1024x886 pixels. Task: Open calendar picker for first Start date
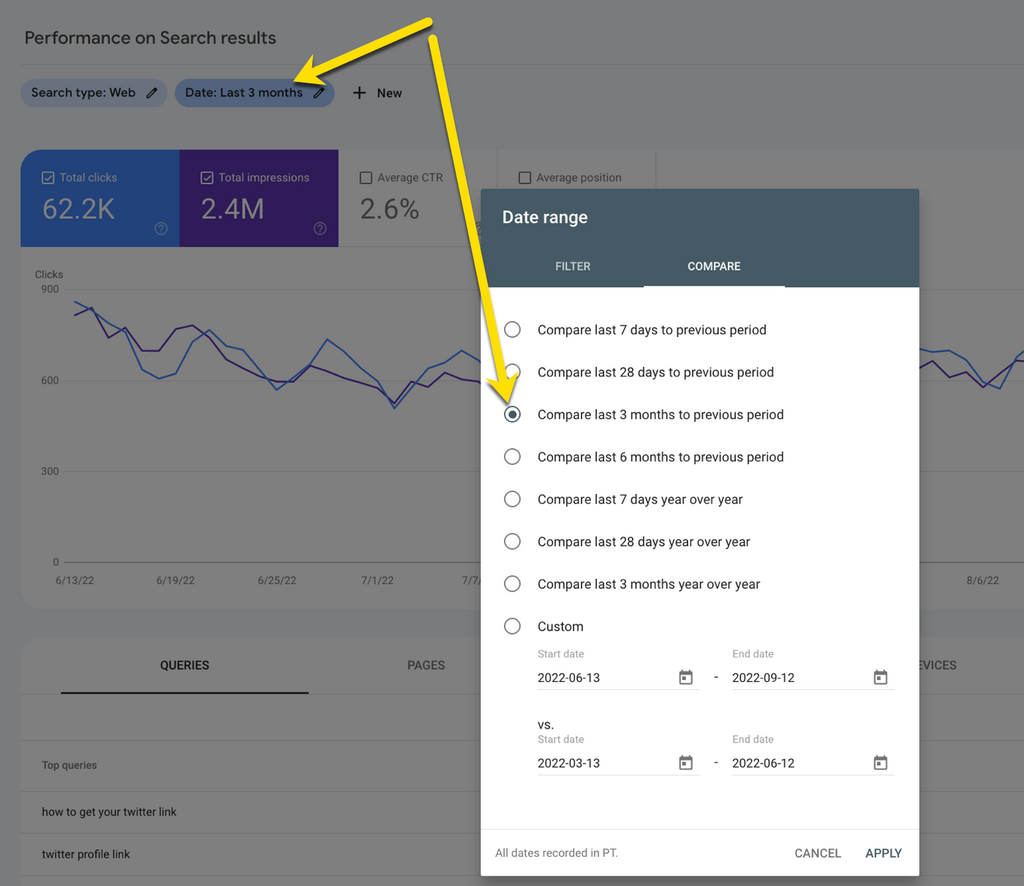pyautogui.click(x=686, y=678)
